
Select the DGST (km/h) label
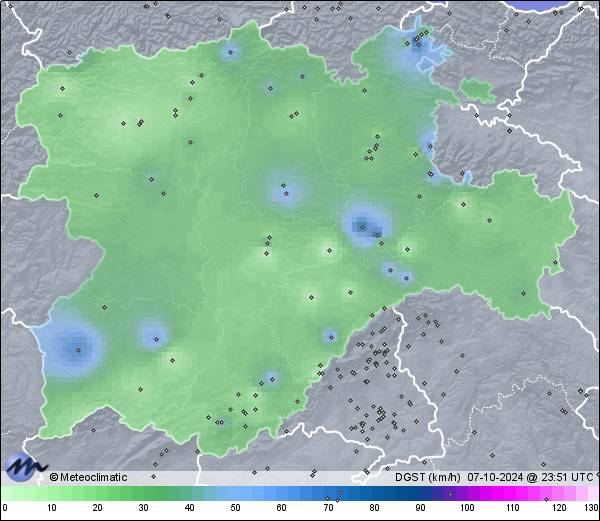click(x=427, y=477)
